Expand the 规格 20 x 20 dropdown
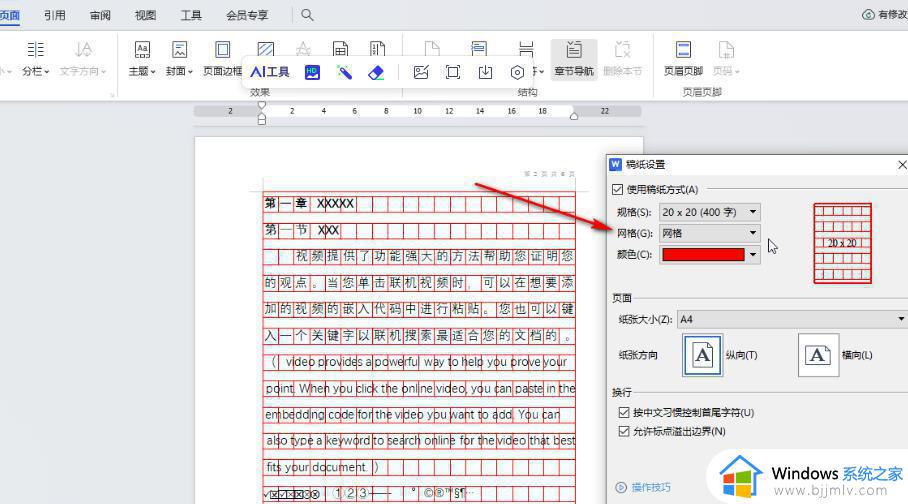The image size is (908, 504). pyautogui.click(x=710, y=212)
